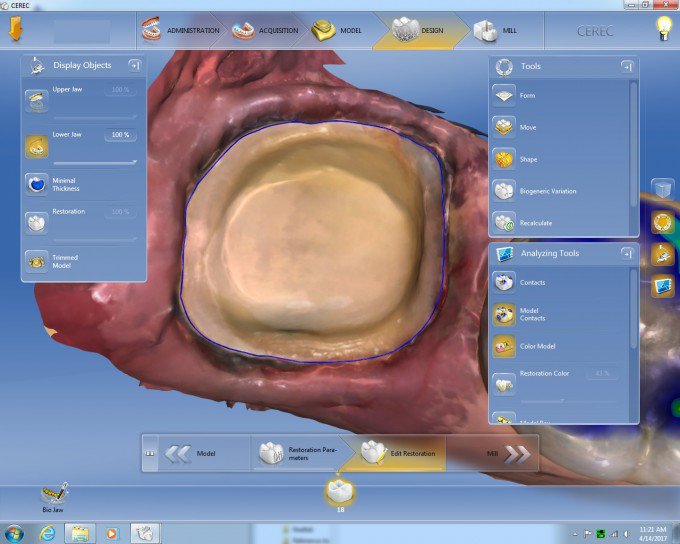Select the Shape tool
Screen dimensions: 680x544
point(504,159)
